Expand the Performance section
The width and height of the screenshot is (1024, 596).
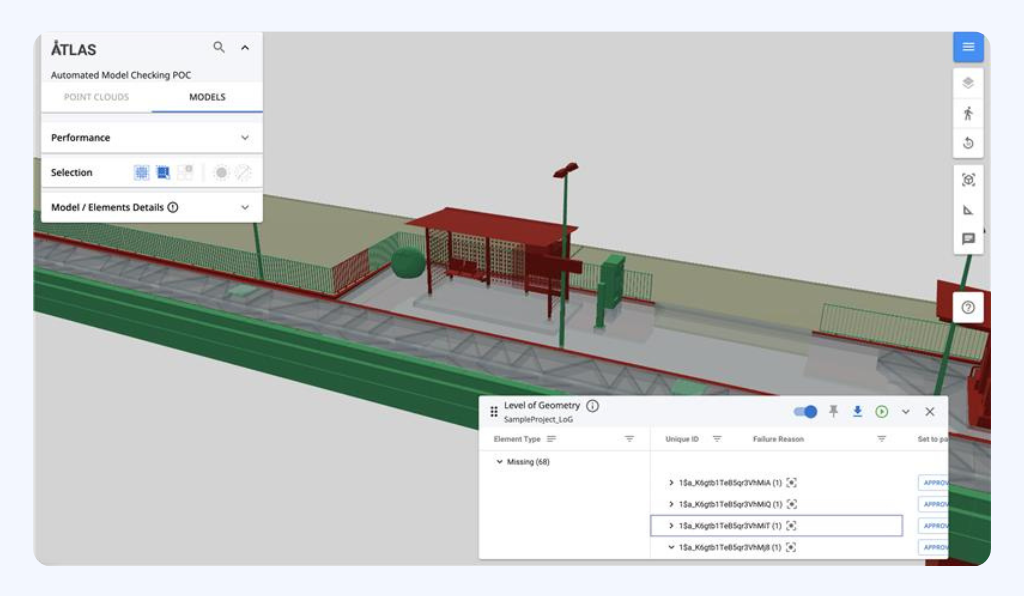point(245,138)
